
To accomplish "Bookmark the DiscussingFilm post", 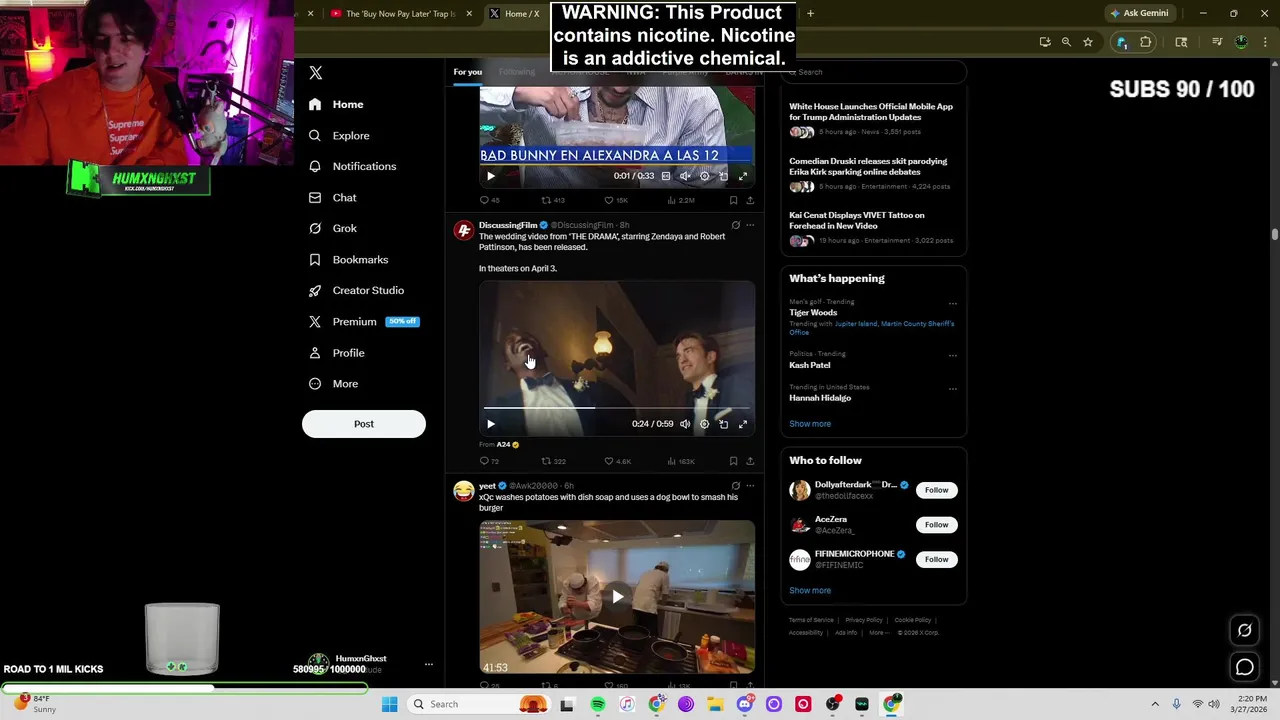I will tap(733, 461).
